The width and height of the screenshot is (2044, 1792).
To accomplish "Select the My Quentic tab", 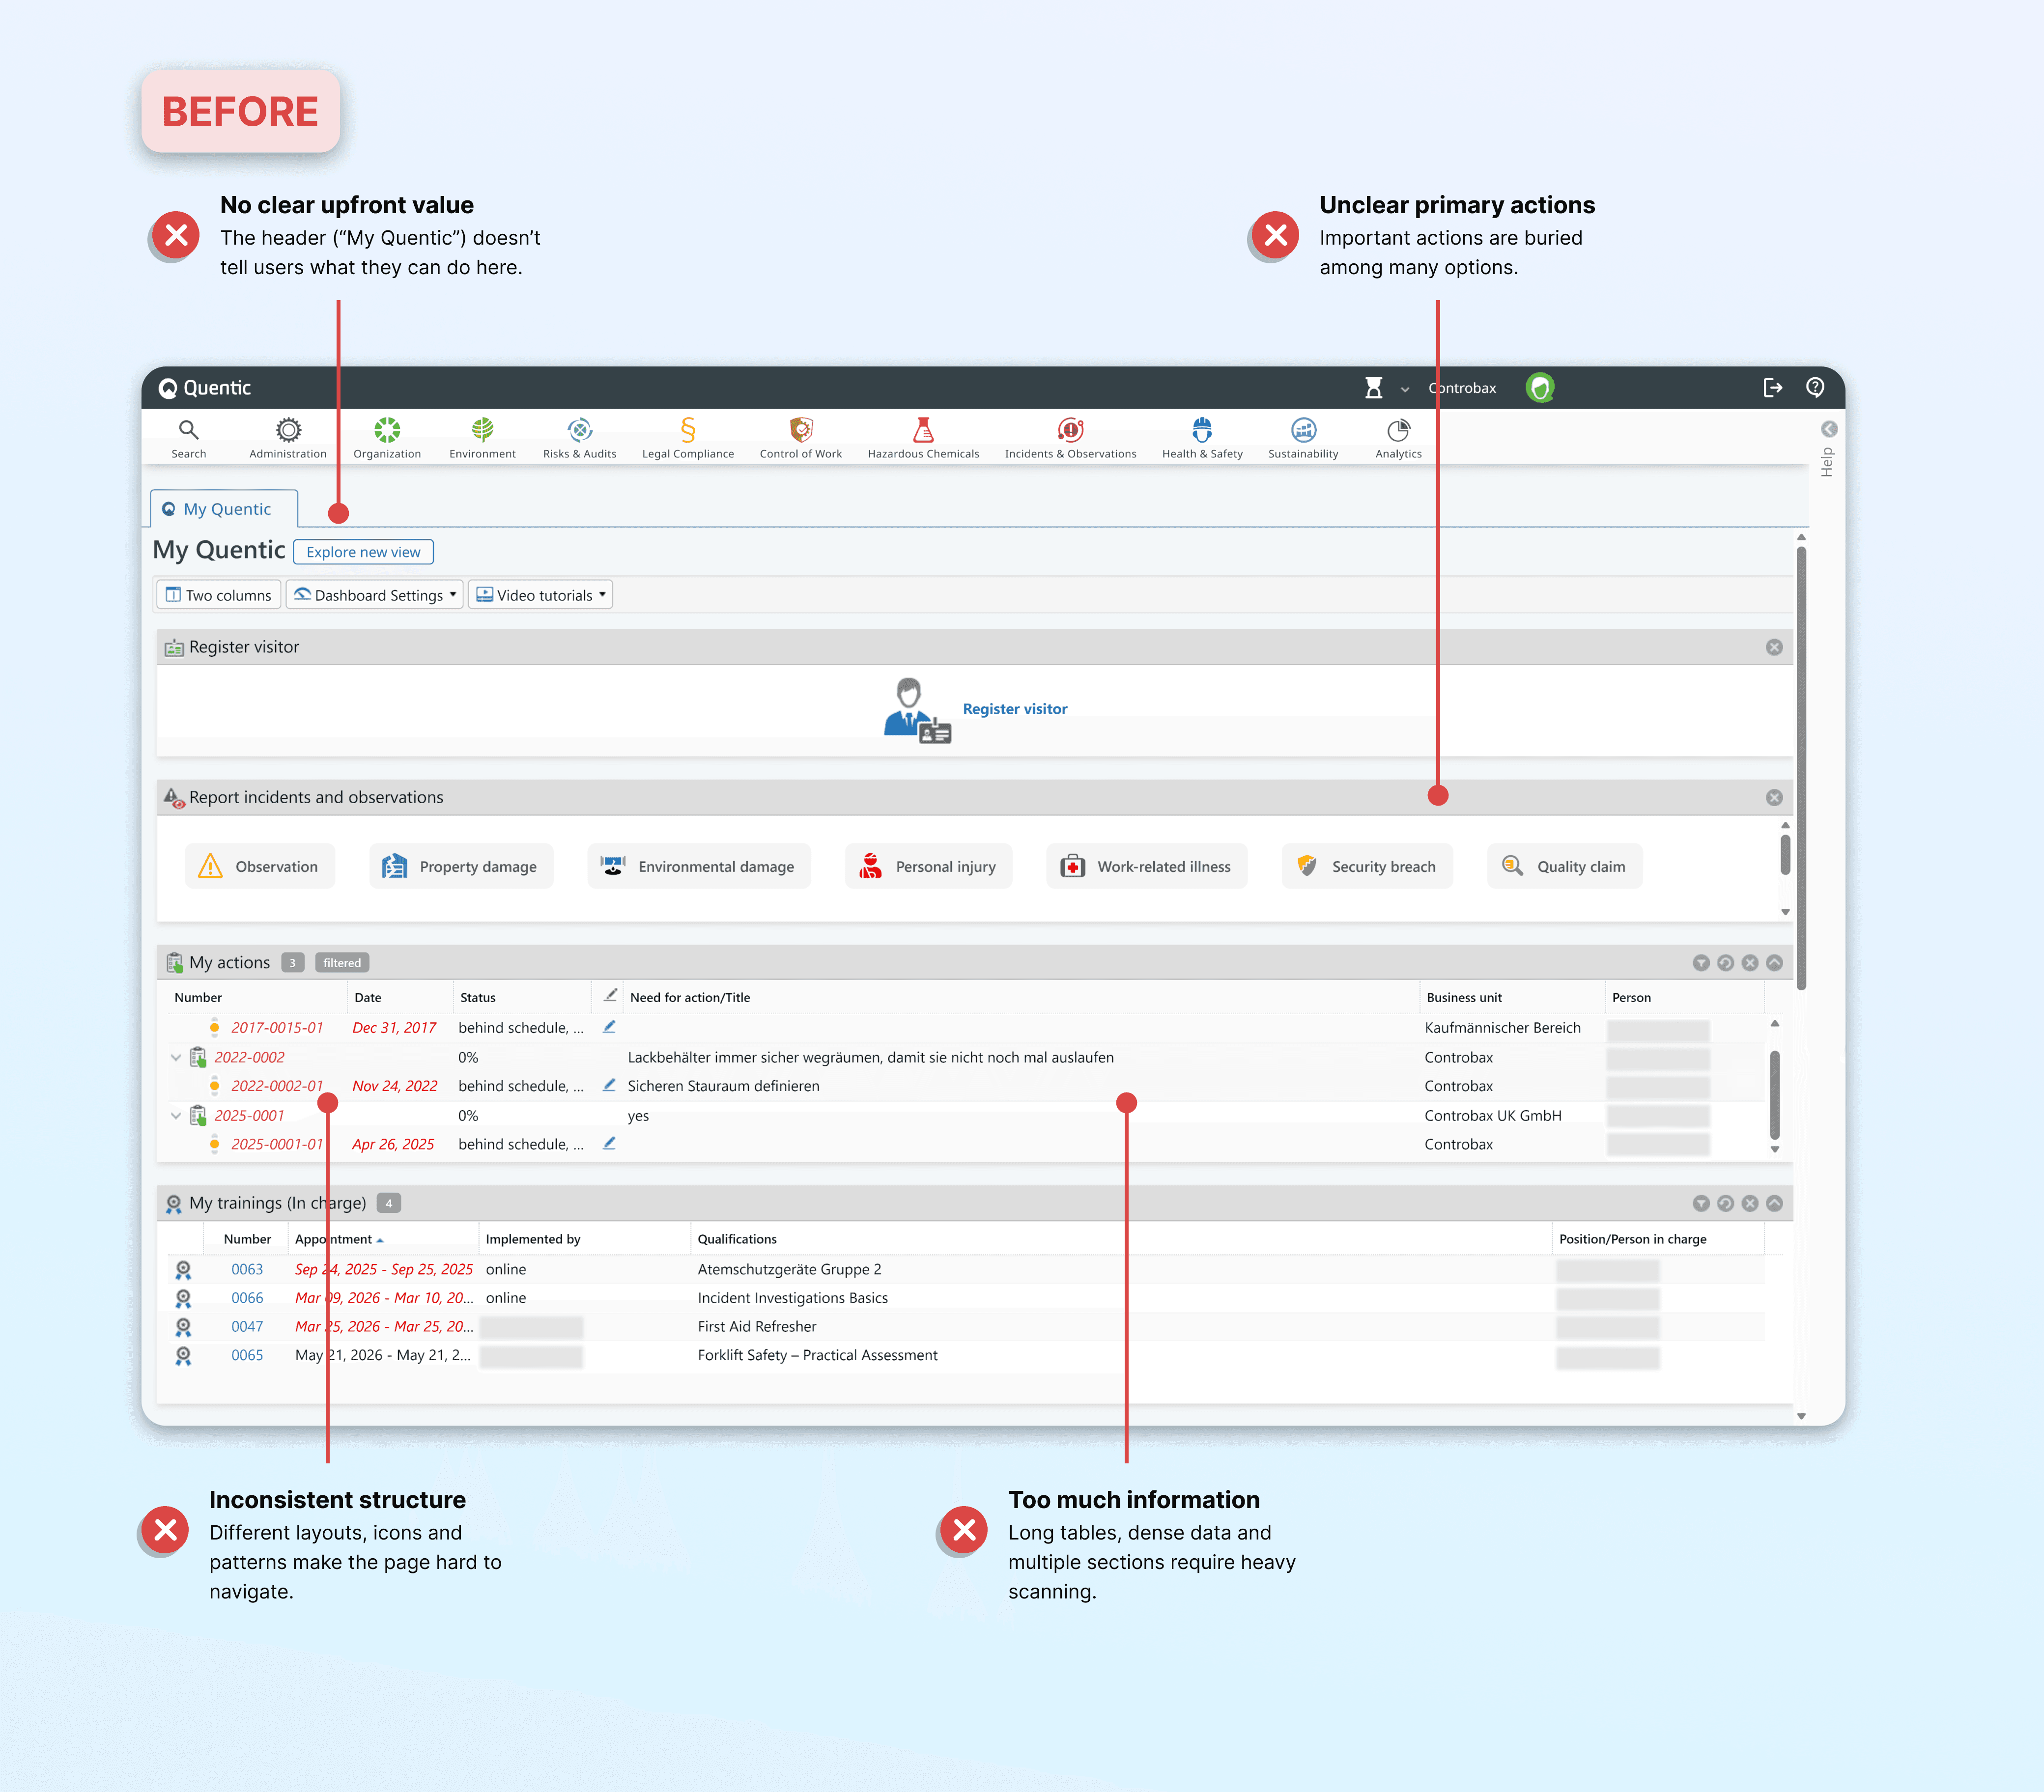I will [224, 509].
